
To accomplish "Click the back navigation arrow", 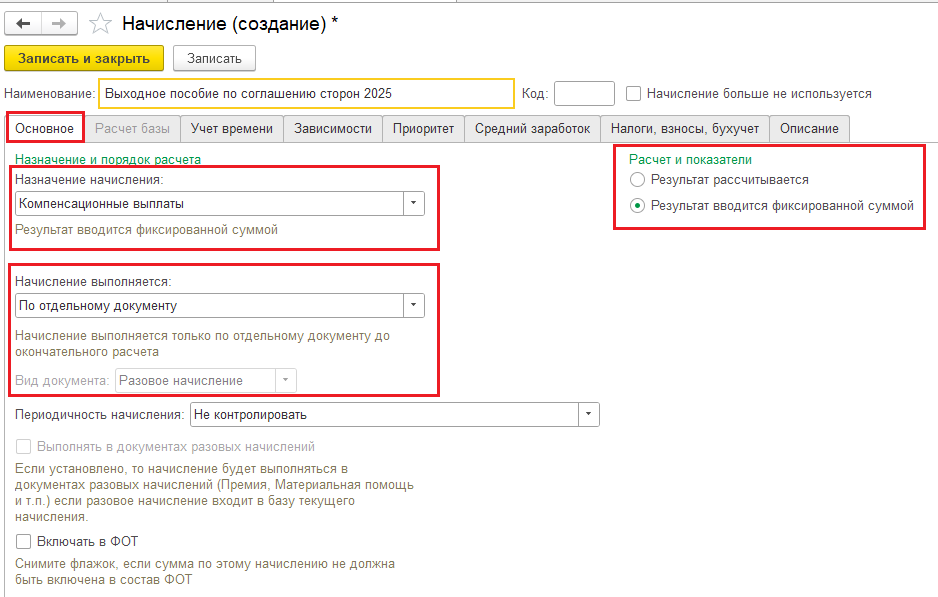I will [24, 24].
